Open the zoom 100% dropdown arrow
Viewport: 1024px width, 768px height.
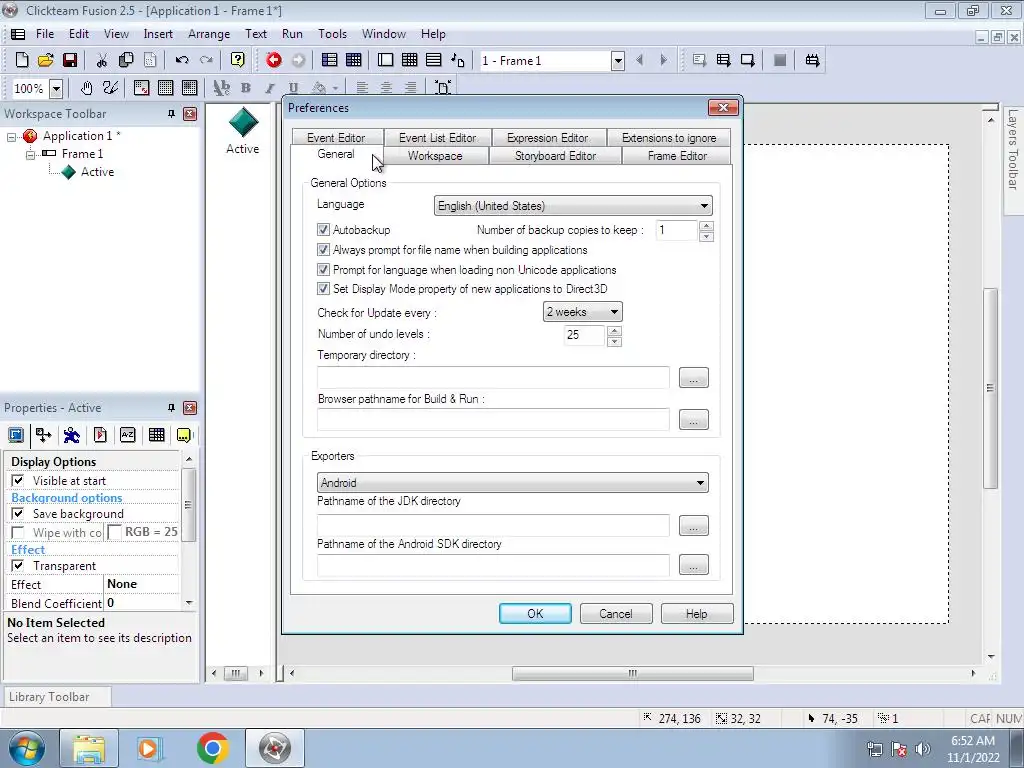(x=56, y=88)
